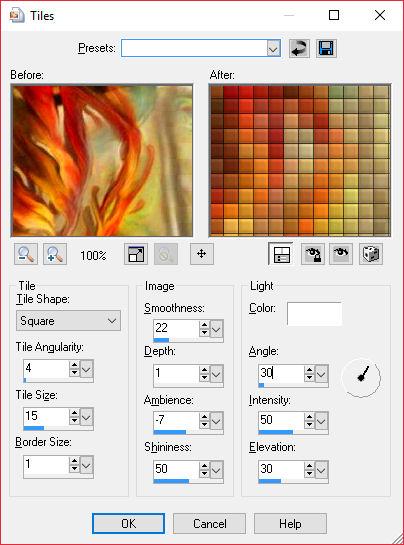
Task: Expand the Tile Size slider dropdown
Action: pyautogui.click(x=86, y=417)
